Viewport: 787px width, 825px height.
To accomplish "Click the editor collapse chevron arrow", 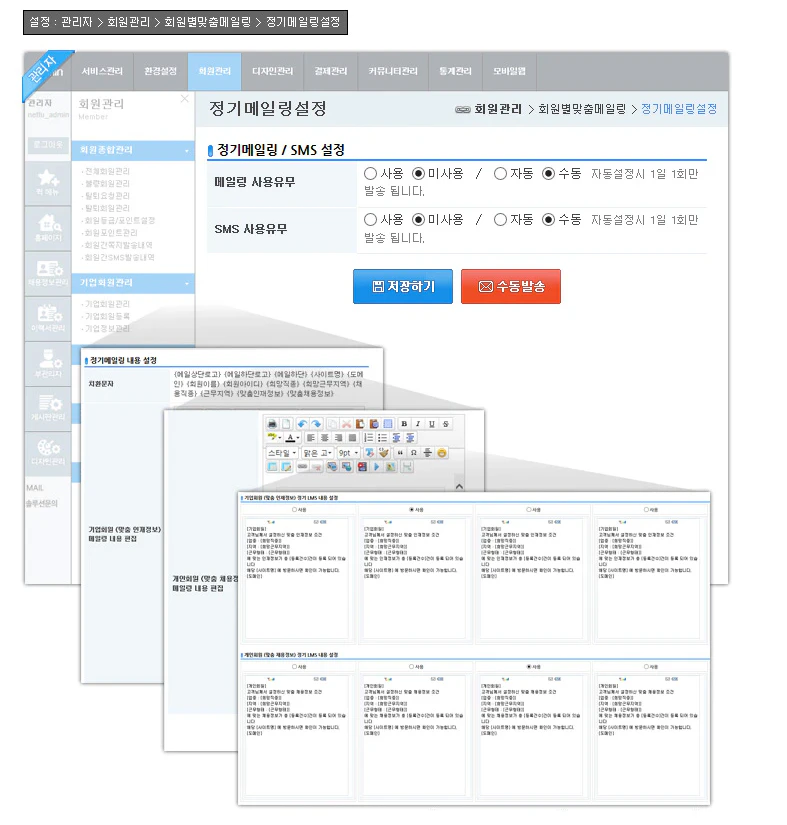I will (x=459, y=486).
